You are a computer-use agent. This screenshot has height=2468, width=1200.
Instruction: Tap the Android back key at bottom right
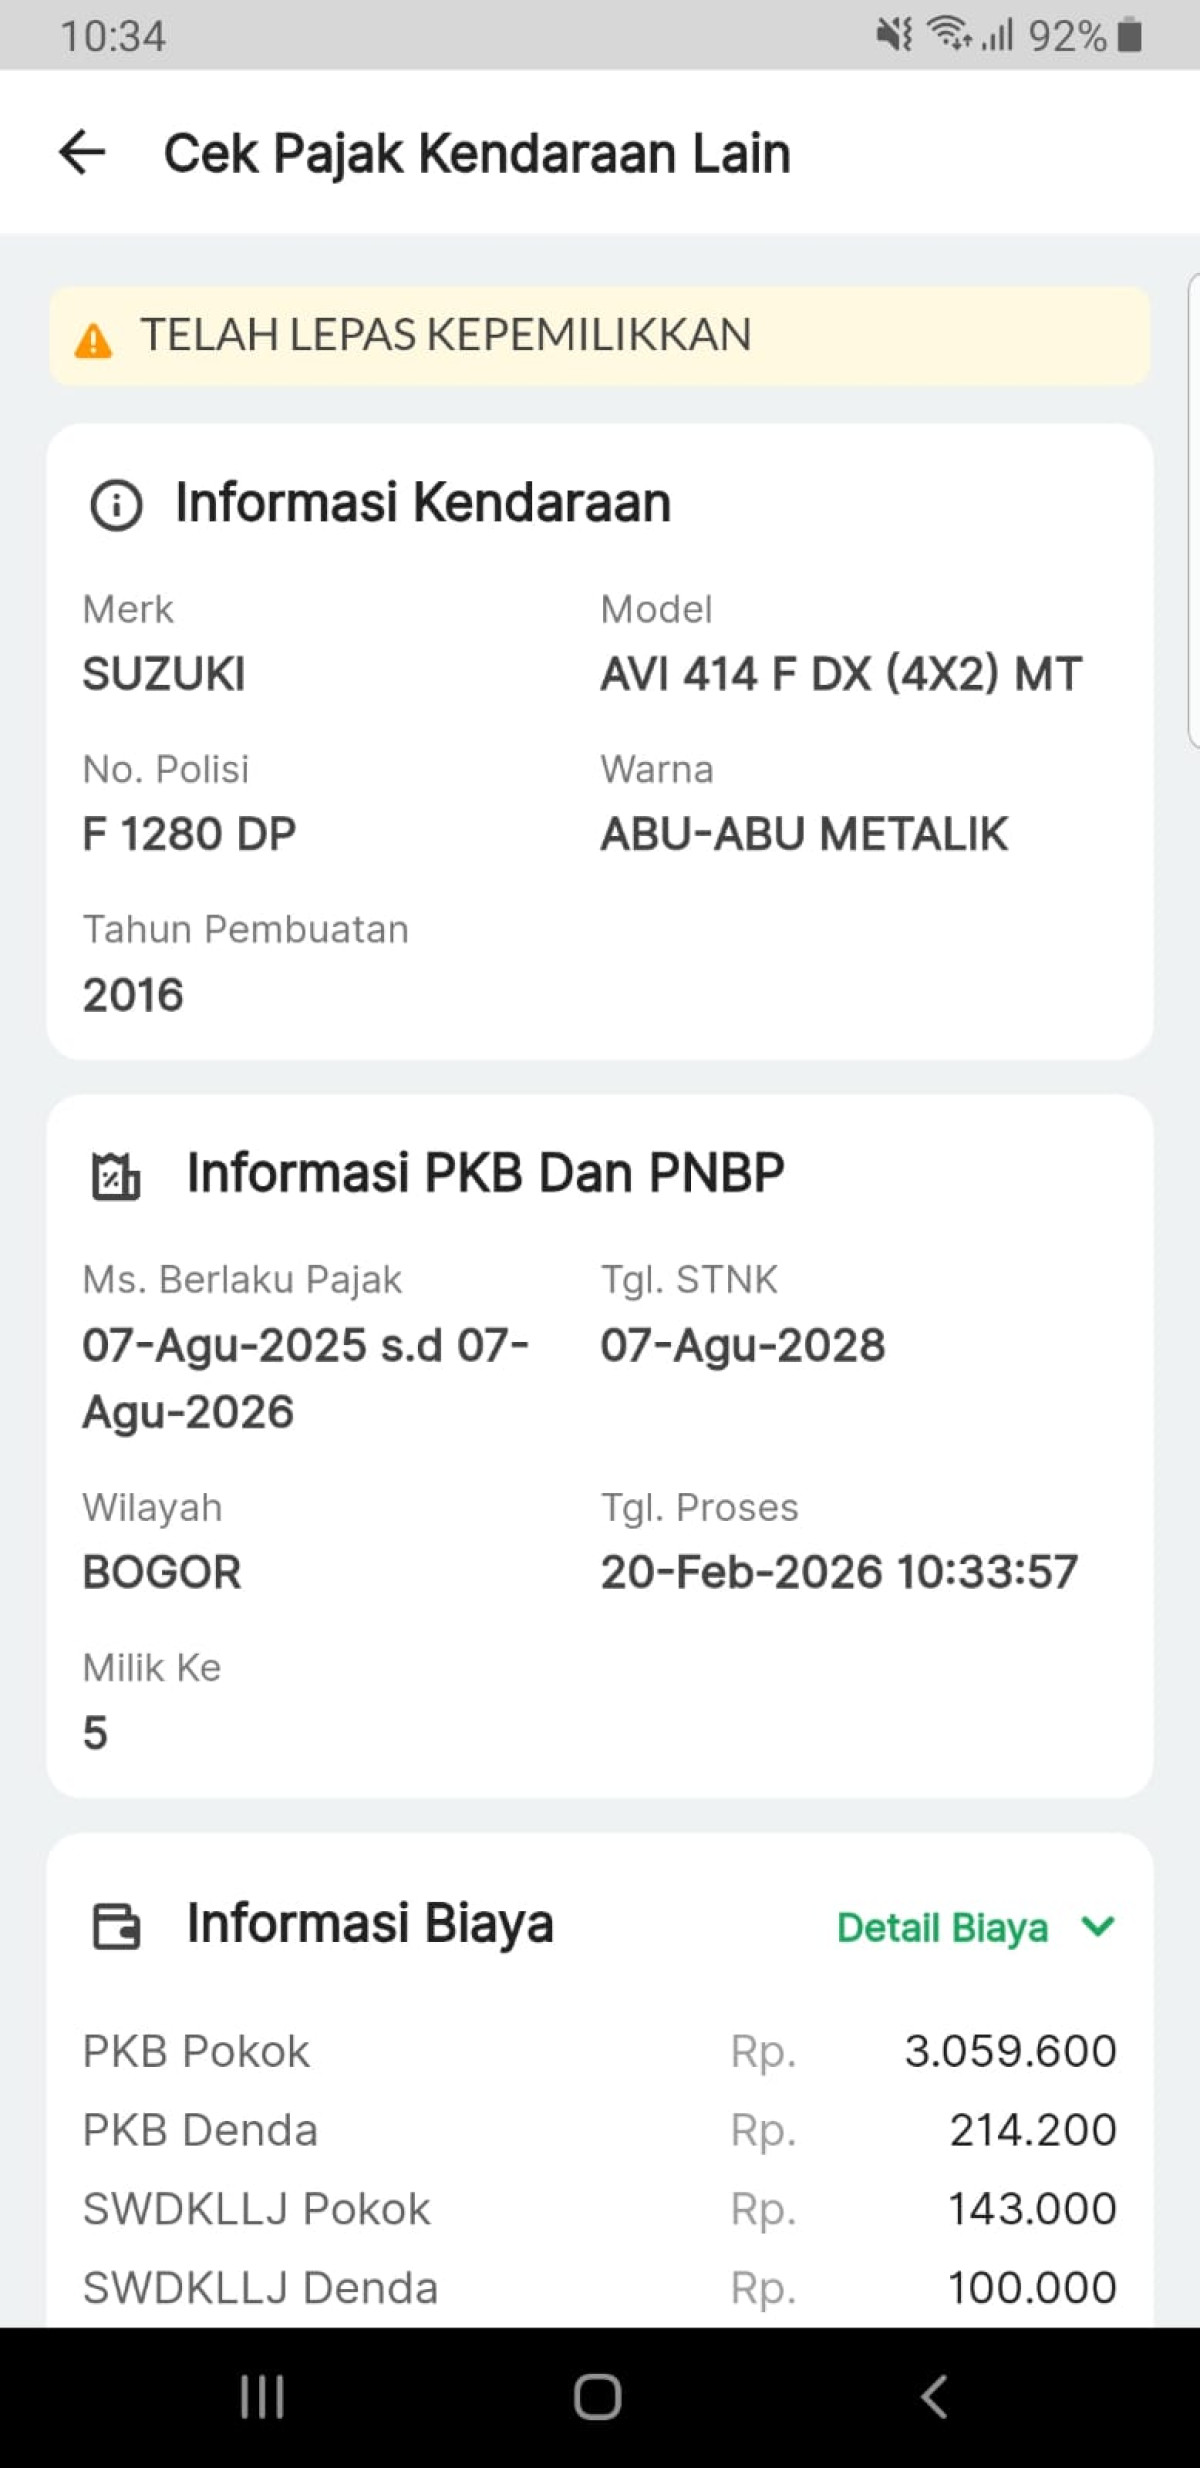tap(933, 2395)
